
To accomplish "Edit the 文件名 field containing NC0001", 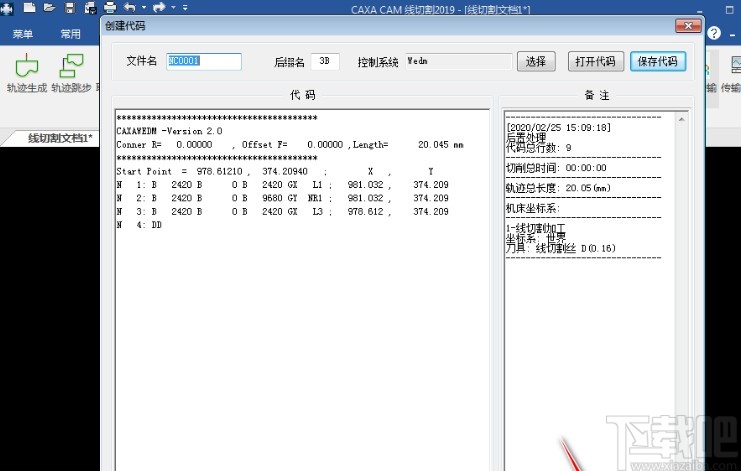I will [x=204, y=61].
